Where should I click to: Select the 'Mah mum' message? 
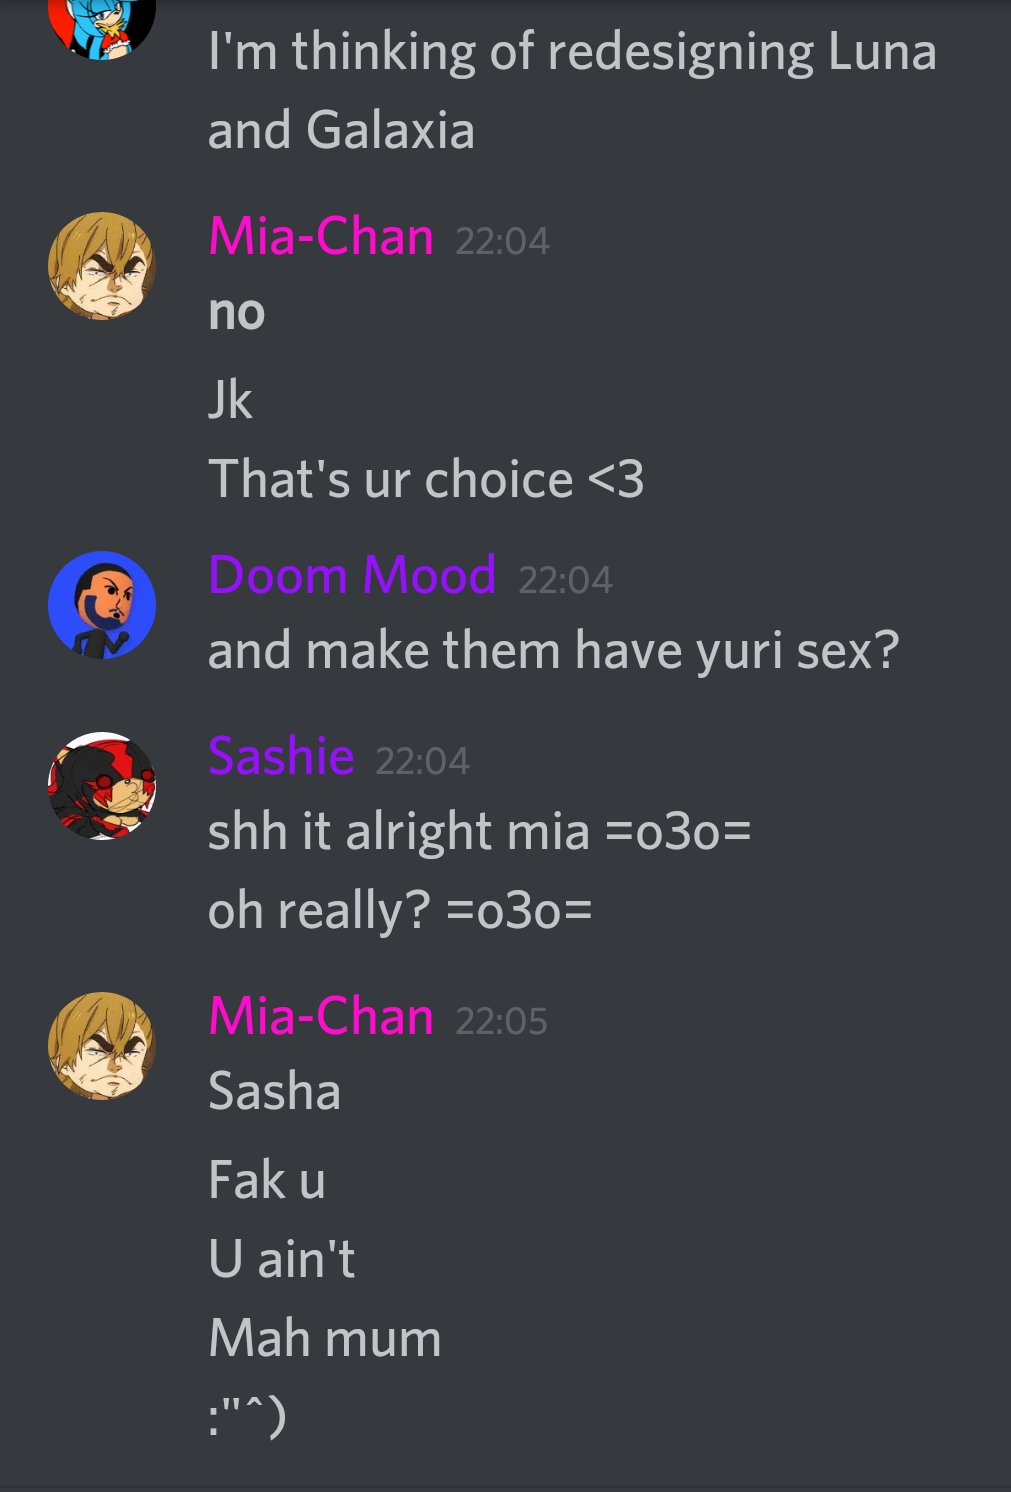tap(325, 1338)
